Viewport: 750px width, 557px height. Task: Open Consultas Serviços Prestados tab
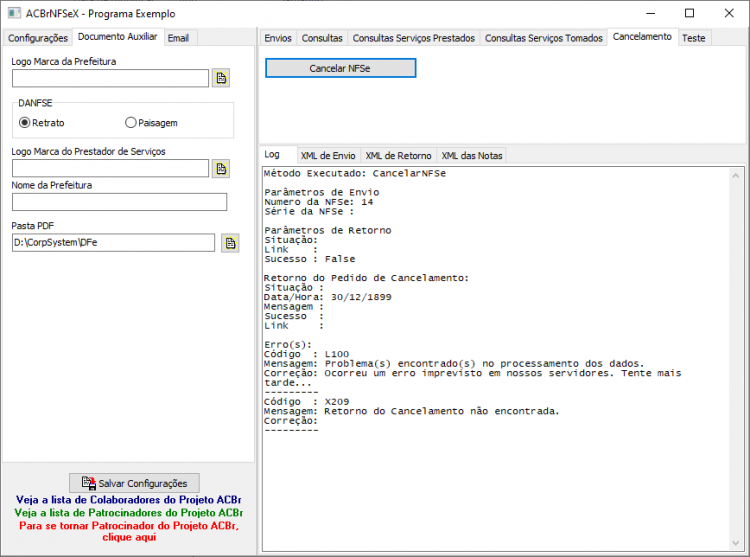tap(414, 38)
